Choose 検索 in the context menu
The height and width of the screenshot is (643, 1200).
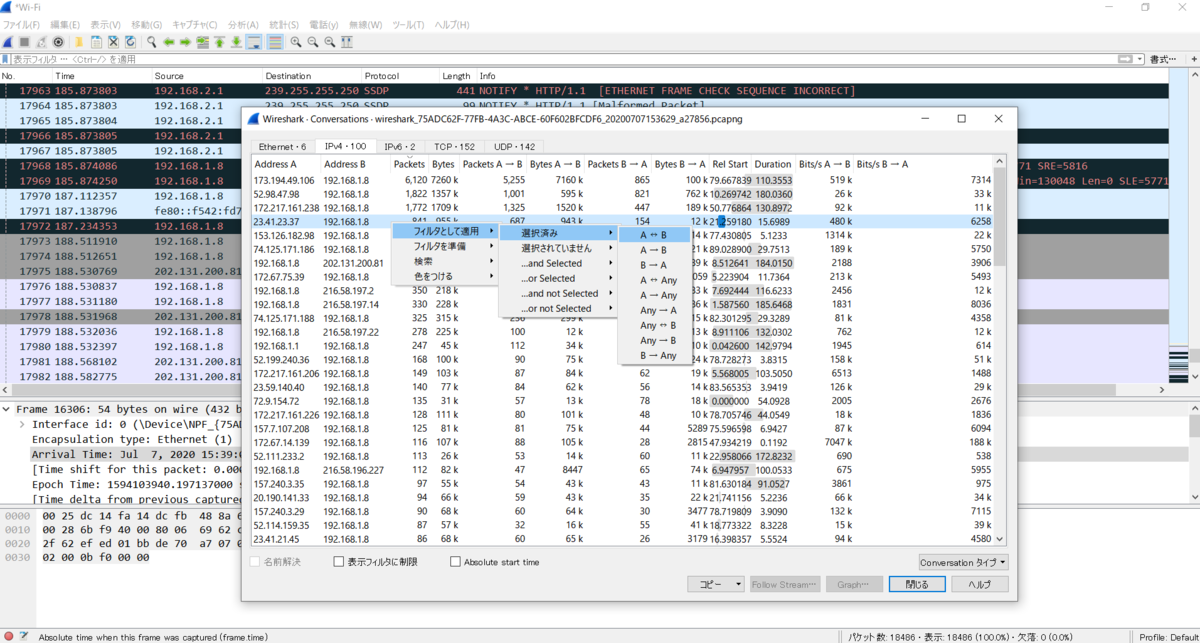(x=445, y=261)
